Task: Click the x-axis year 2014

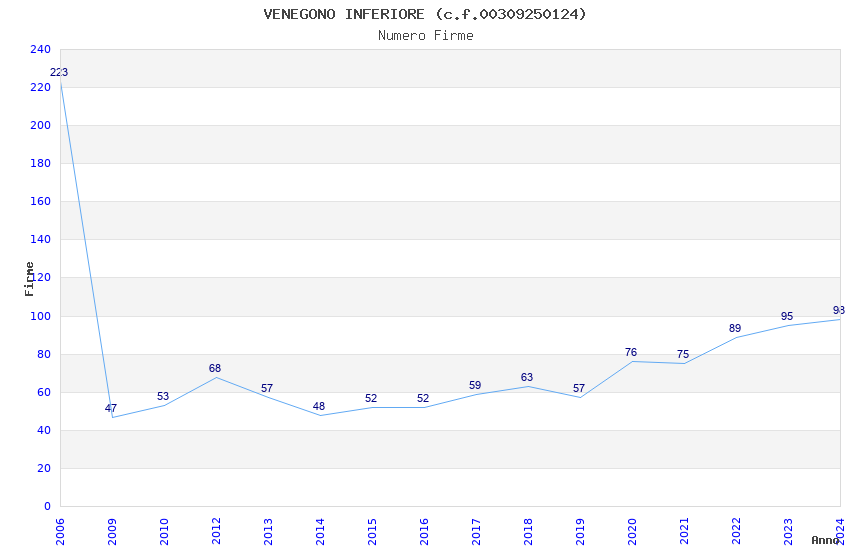Action: (320, 532)
